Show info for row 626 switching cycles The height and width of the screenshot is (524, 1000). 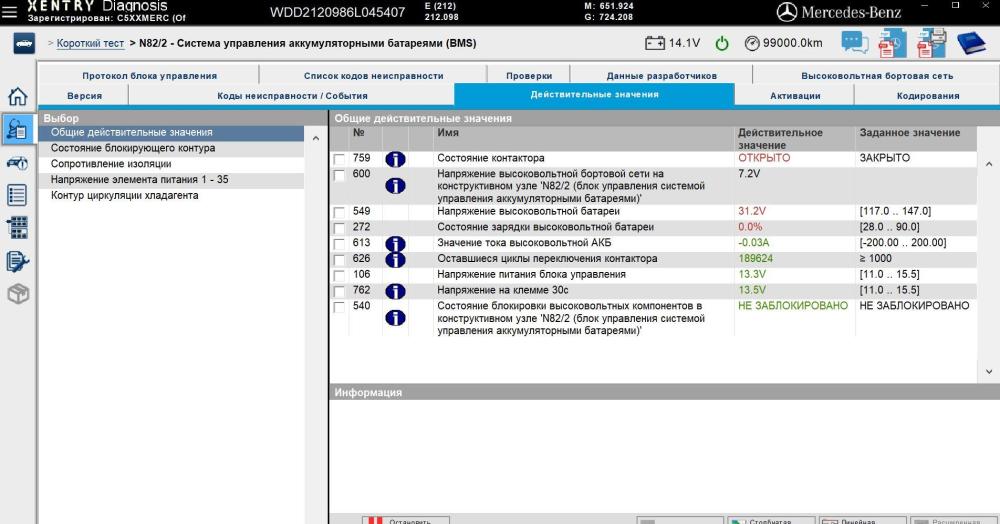[x=395, y=259]
